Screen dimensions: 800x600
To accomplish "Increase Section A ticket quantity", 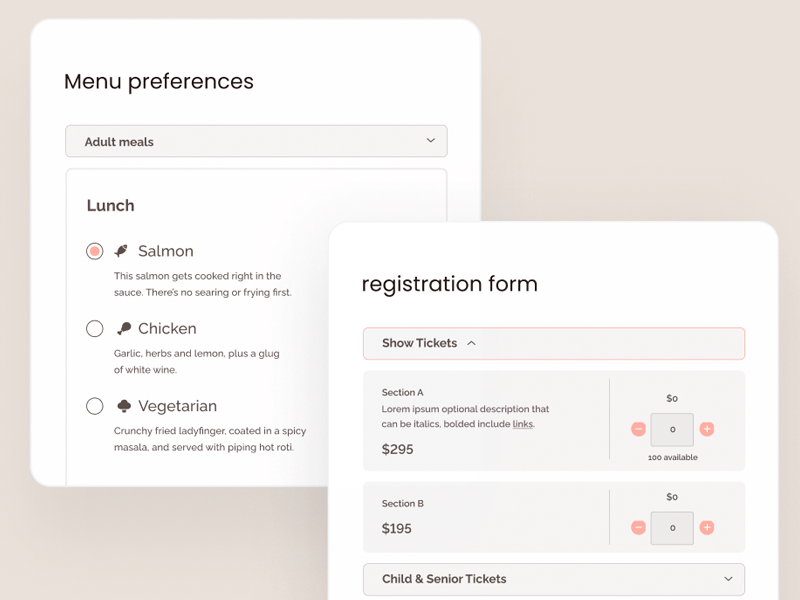I will (x=707, y=429).
